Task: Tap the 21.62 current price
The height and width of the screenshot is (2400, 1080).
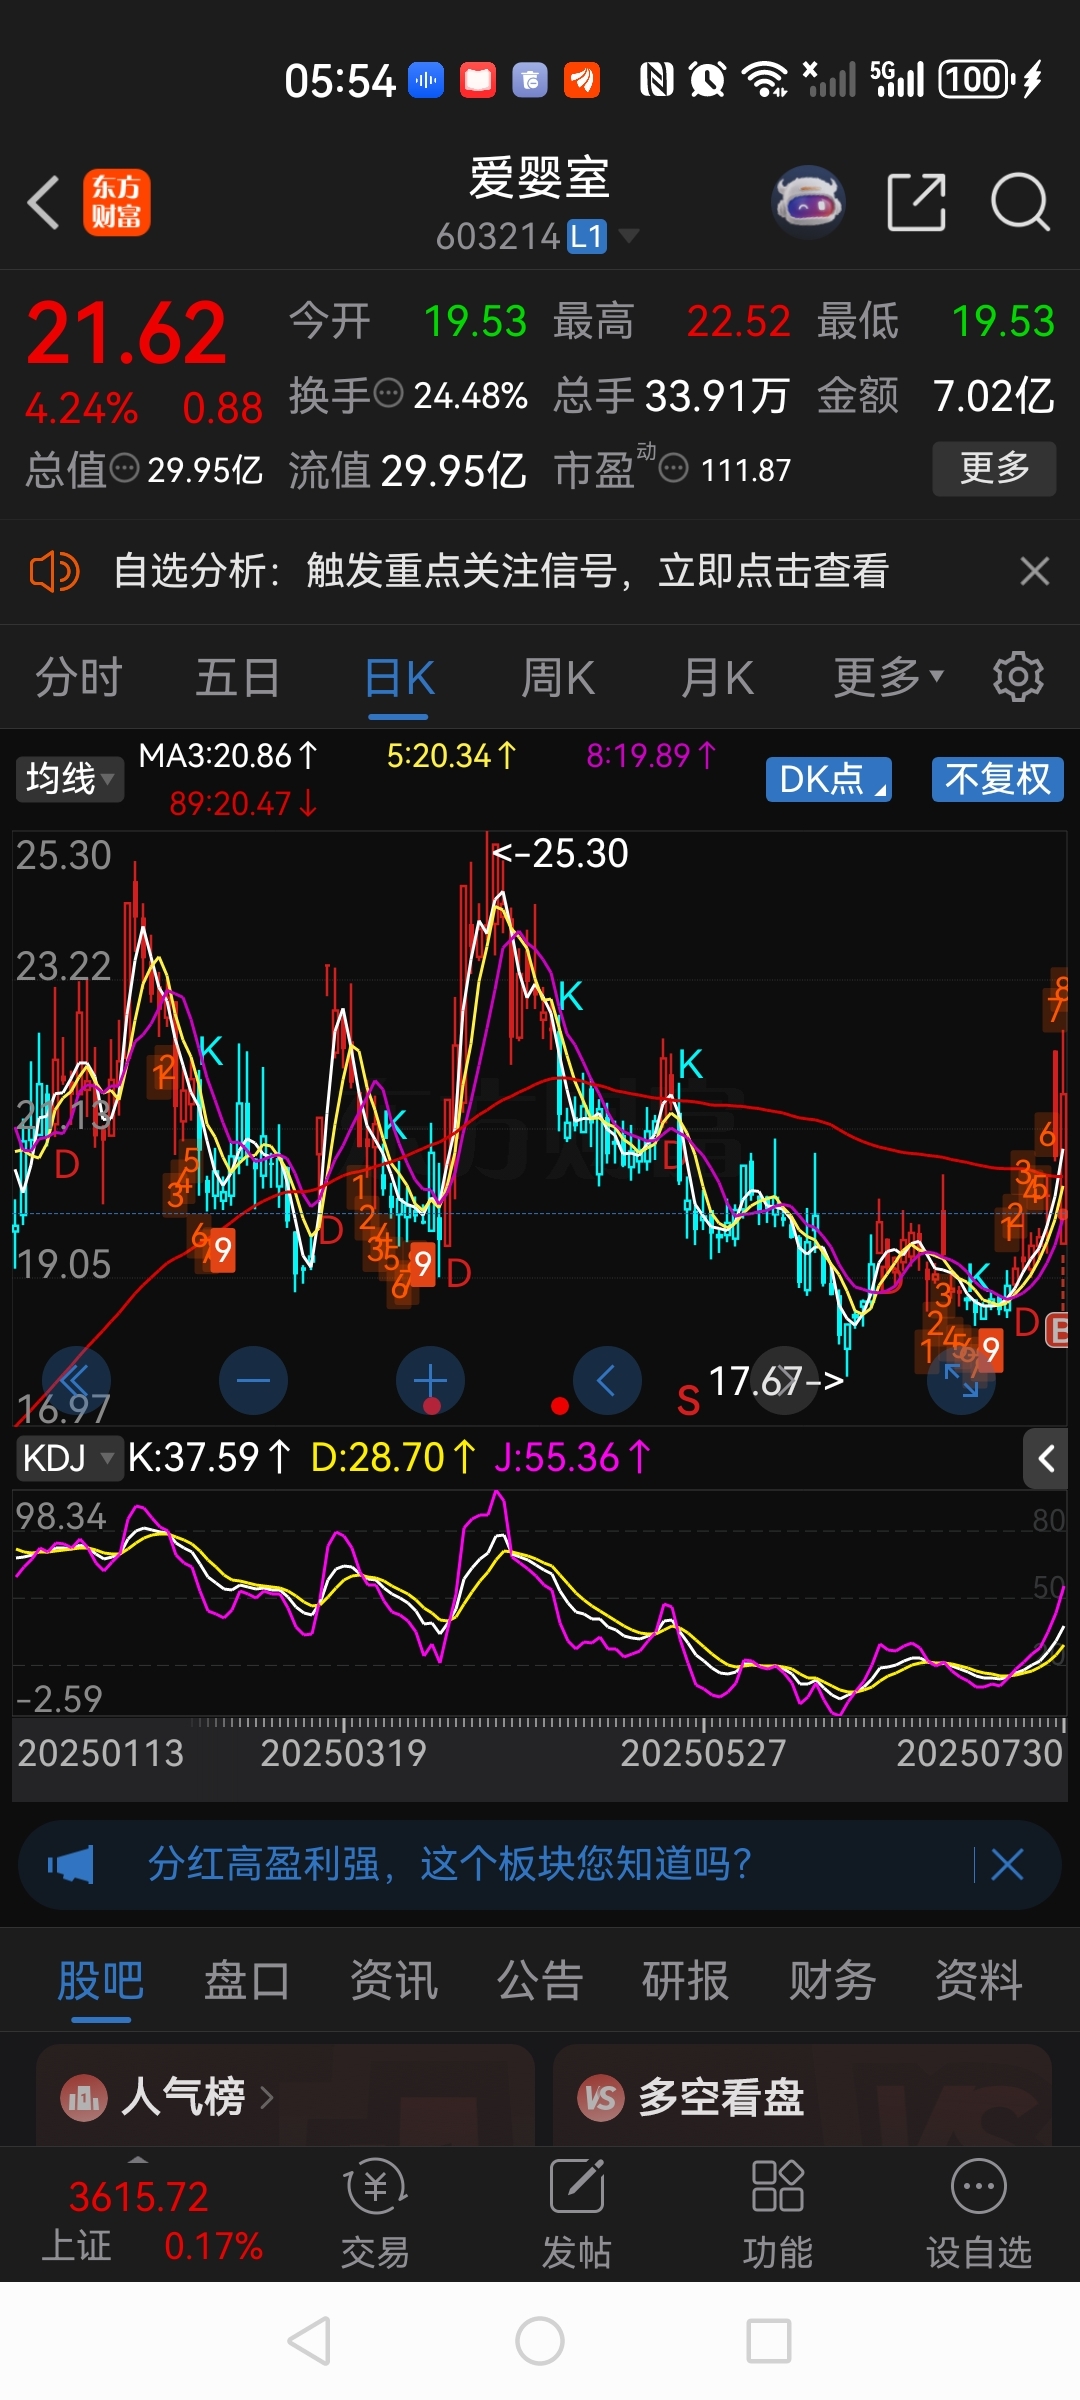Action: pos(126,333)
